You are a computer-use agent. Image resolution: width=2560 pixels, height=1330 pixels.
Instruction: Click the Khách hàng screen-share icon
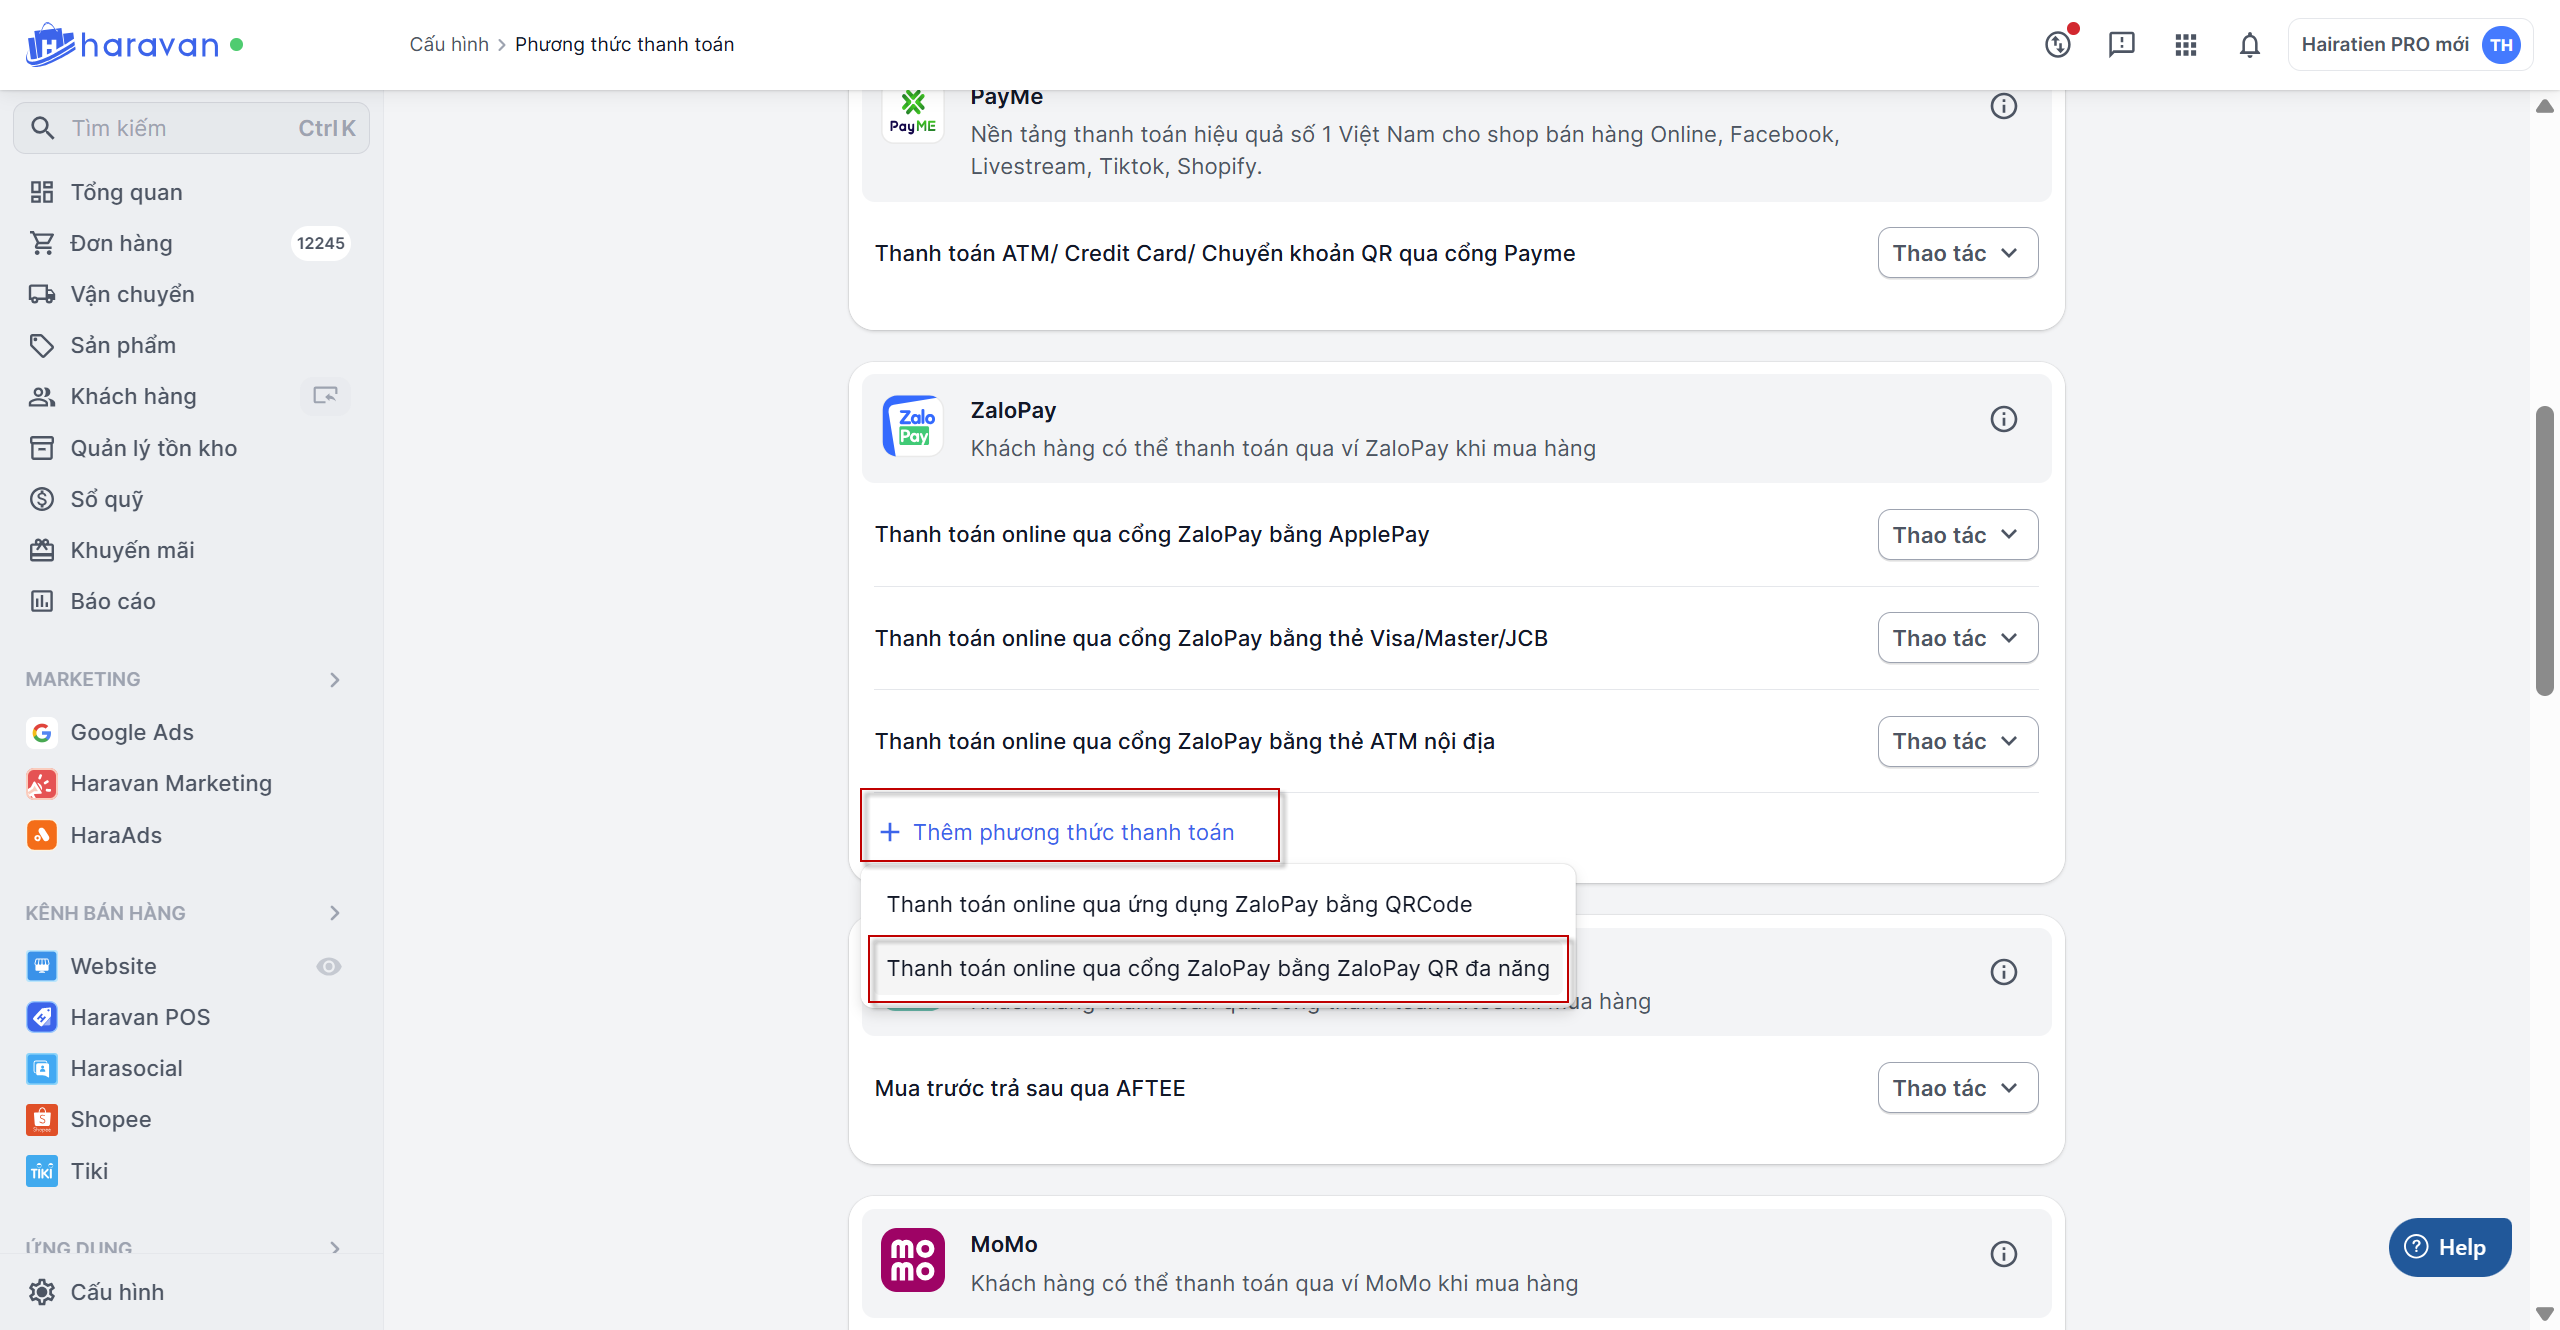325,396
